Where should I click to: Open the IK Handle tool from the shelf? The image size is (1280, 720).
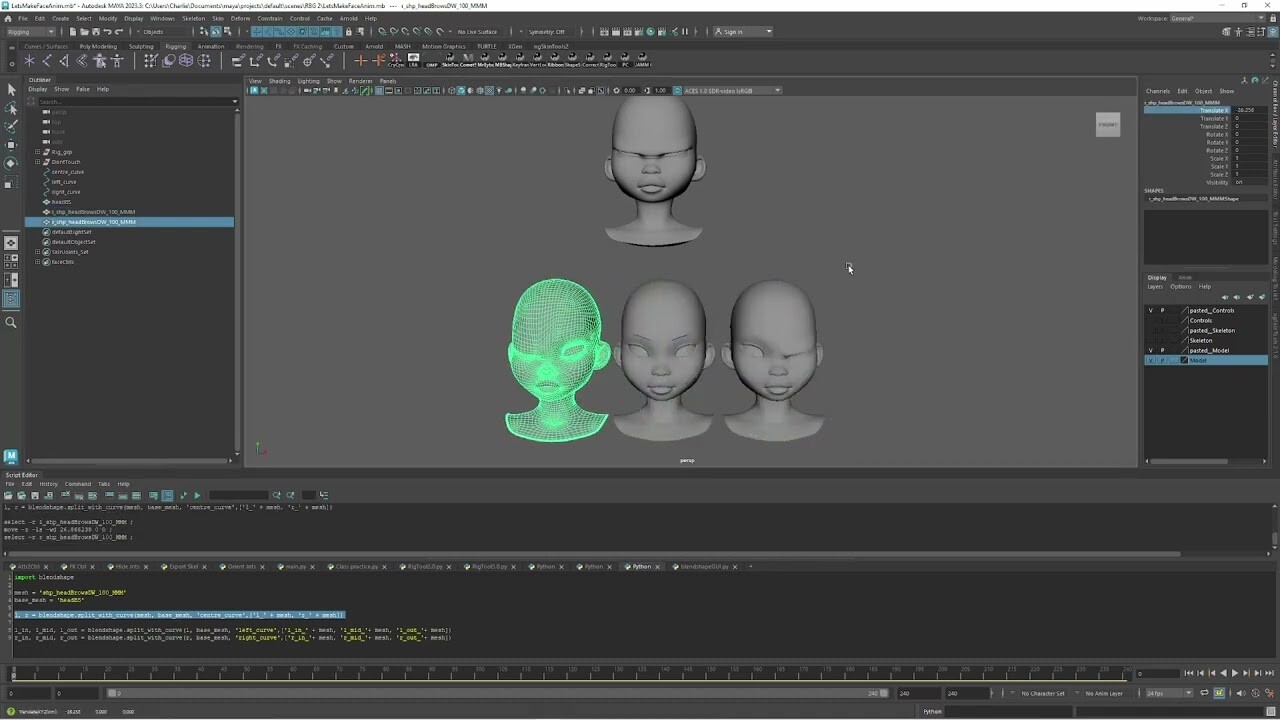pos(47,61)
